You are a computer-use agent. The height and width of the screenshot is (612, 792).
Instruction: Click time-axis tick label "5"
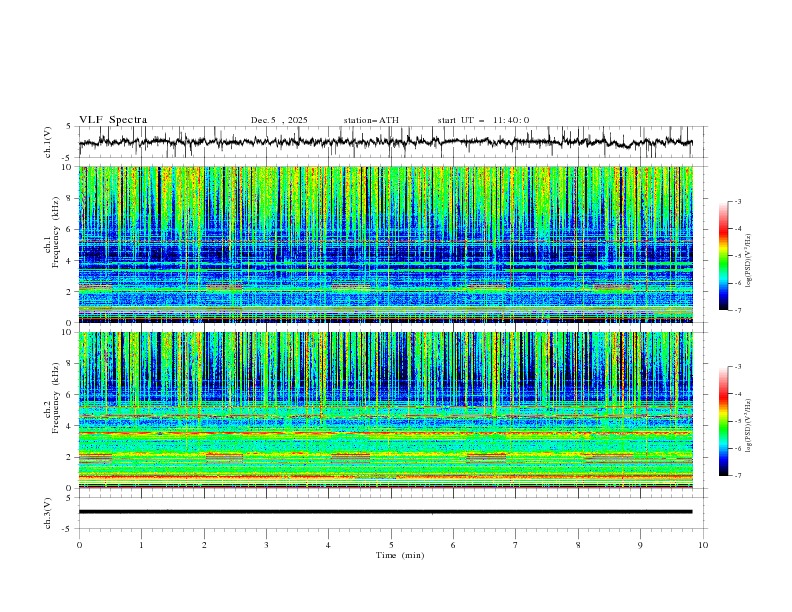click(x=391, y=545)
